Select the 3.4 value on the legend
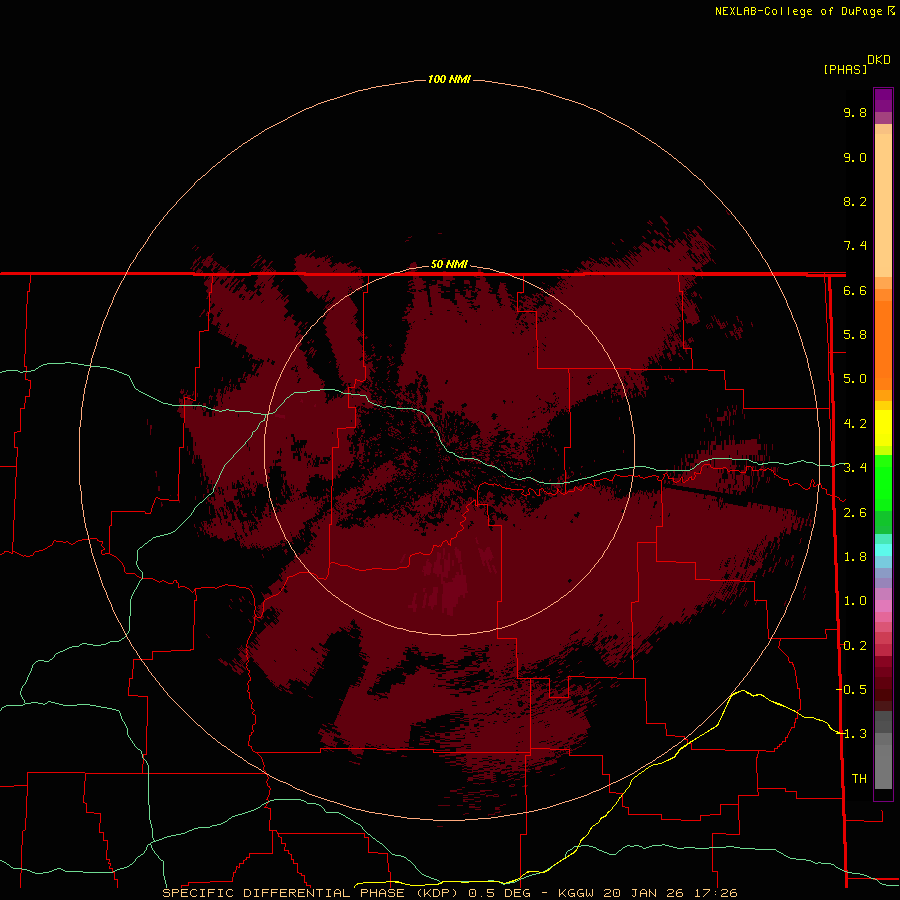900x900 pixels. coord(855,468)
